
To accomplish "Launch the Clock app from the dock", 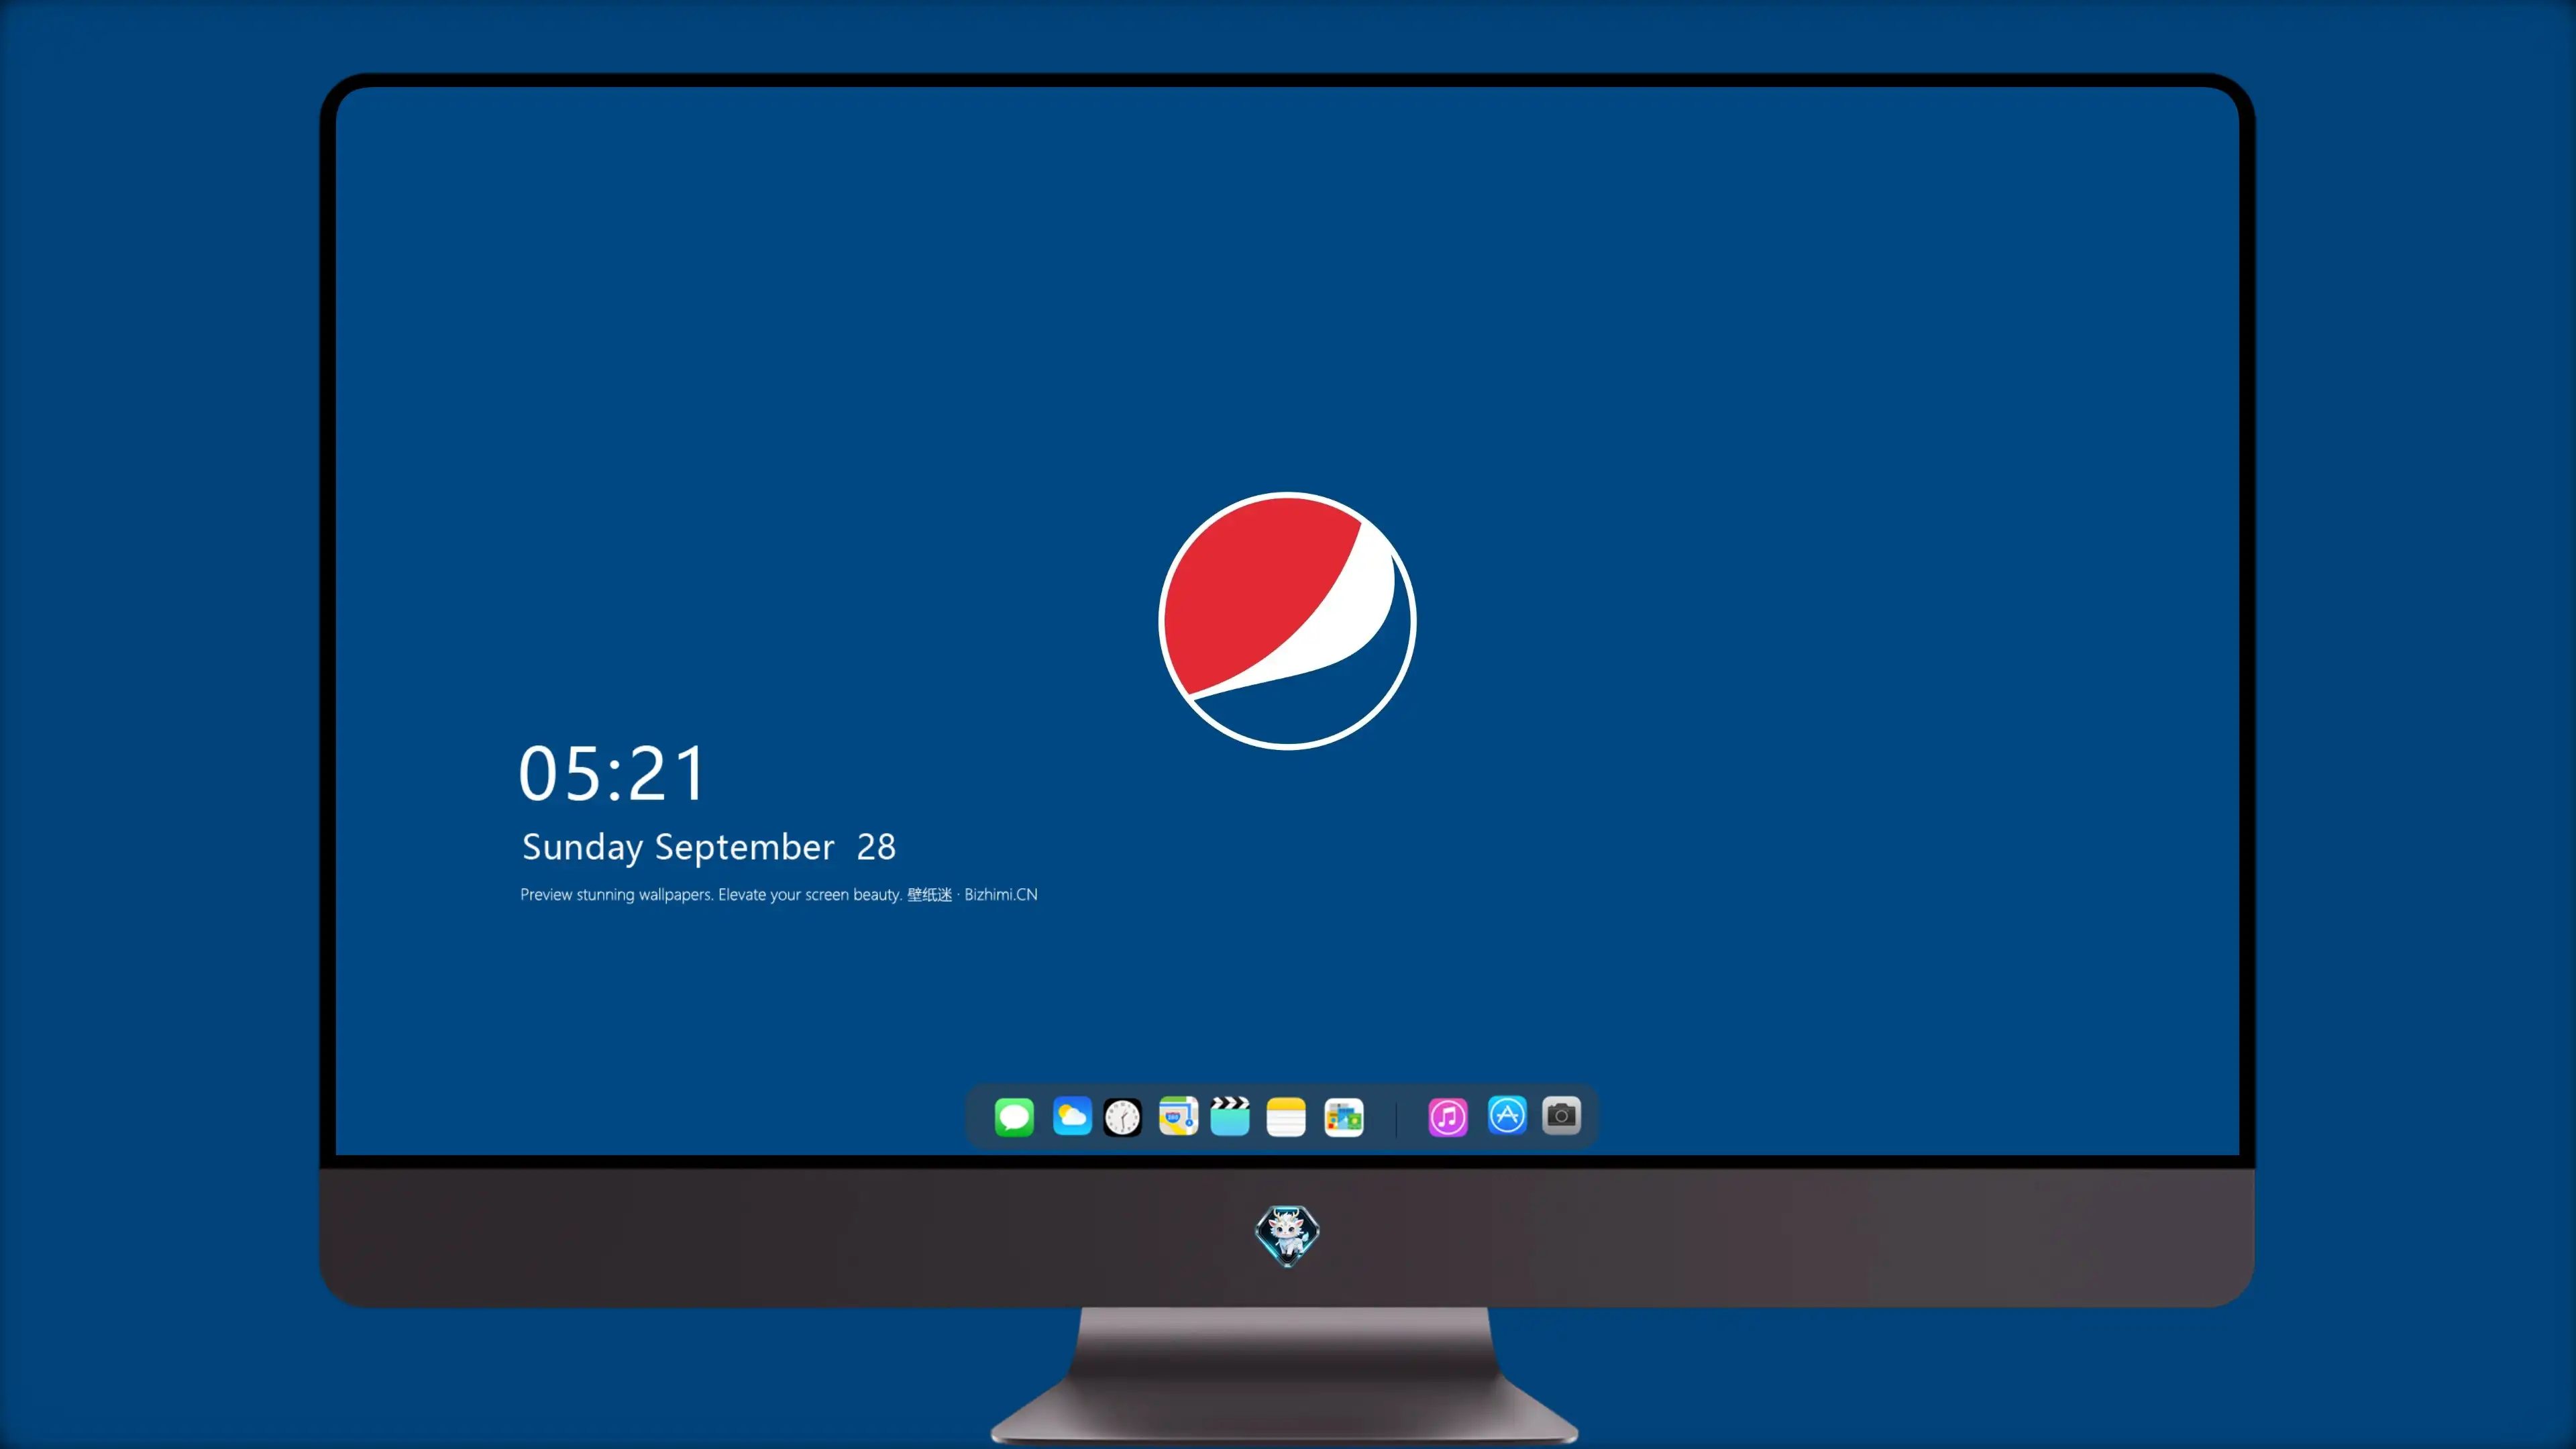I will coord(1122,1117).
